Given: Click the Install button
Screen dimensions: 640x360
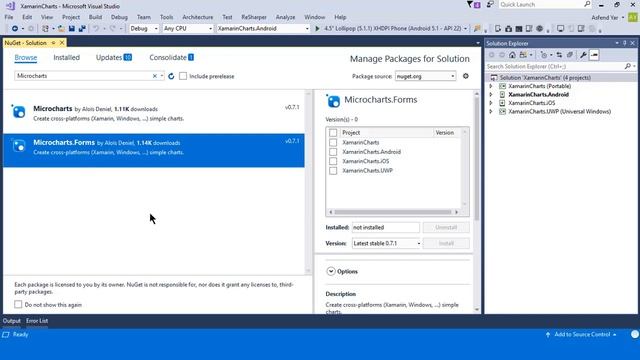Looking at the screenshot, I should (x=446, y=243).
